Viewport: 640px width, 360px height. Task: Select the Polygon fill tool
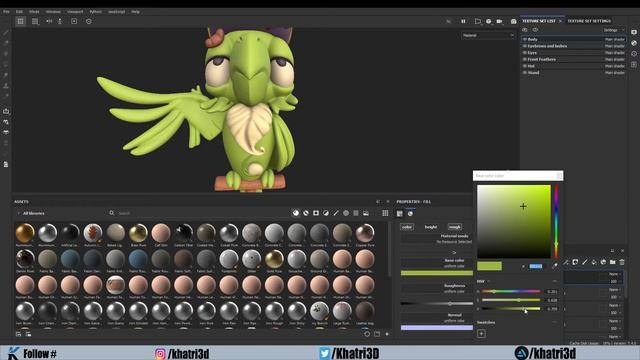coord(6,64)
